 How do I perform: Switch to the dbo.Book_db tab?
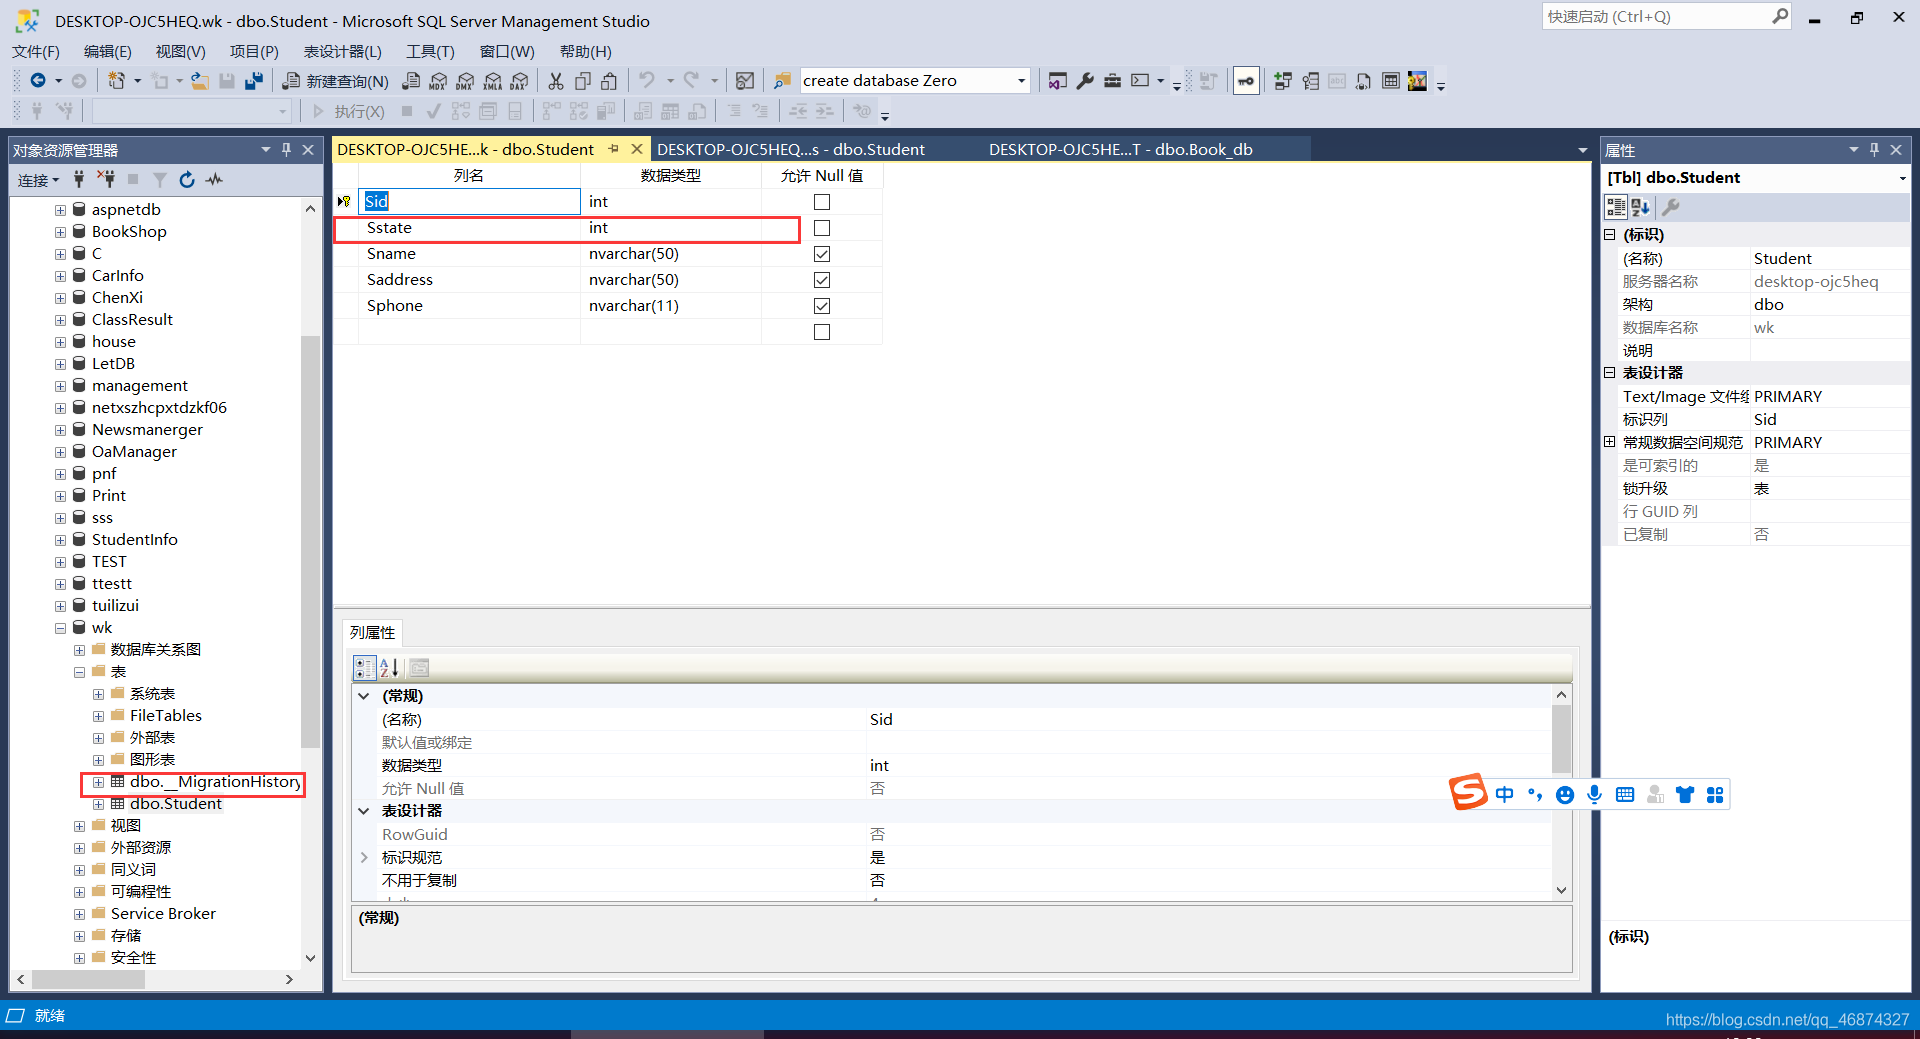click(x=1120, y=149)
